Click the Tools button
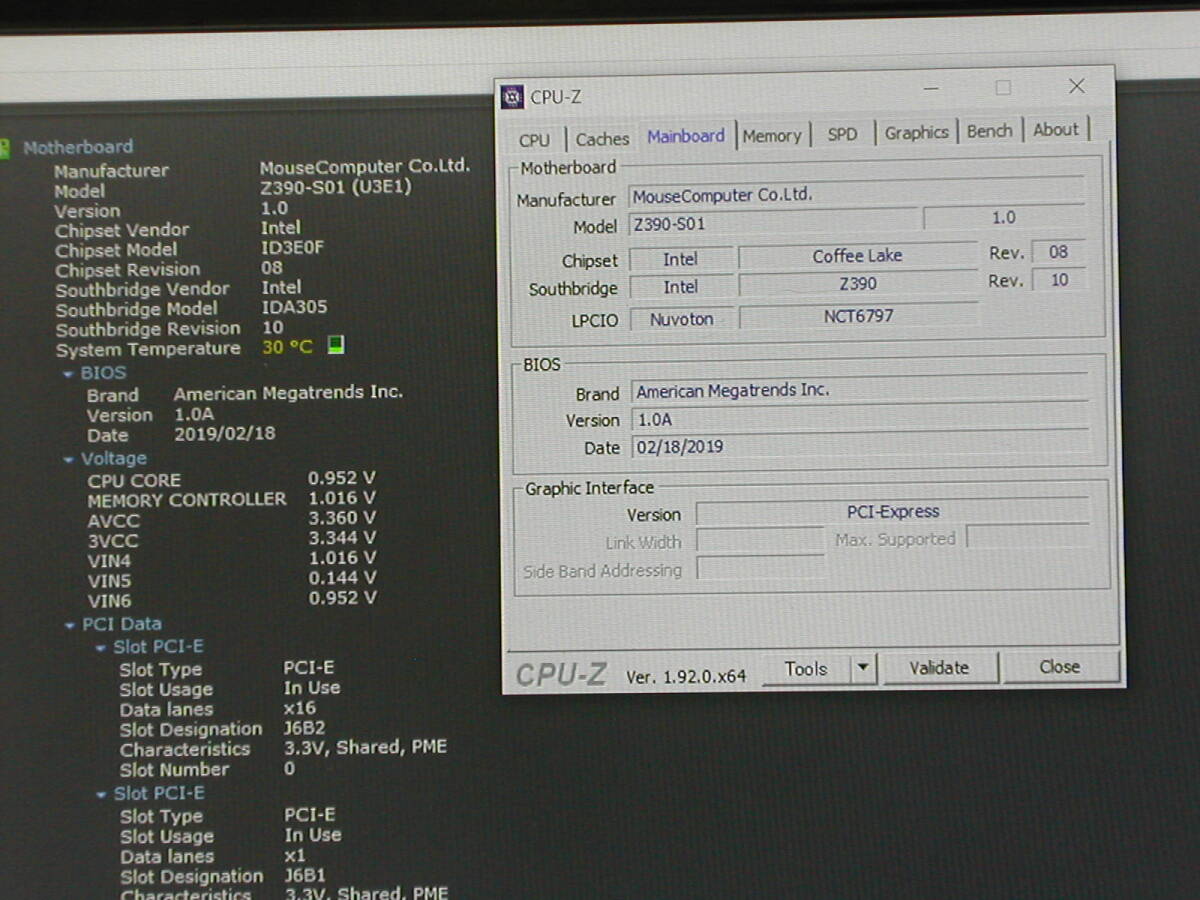Image resolution: width=1200 pixels, height=900 pixels. pyautogui.click(x=806, y=669)
